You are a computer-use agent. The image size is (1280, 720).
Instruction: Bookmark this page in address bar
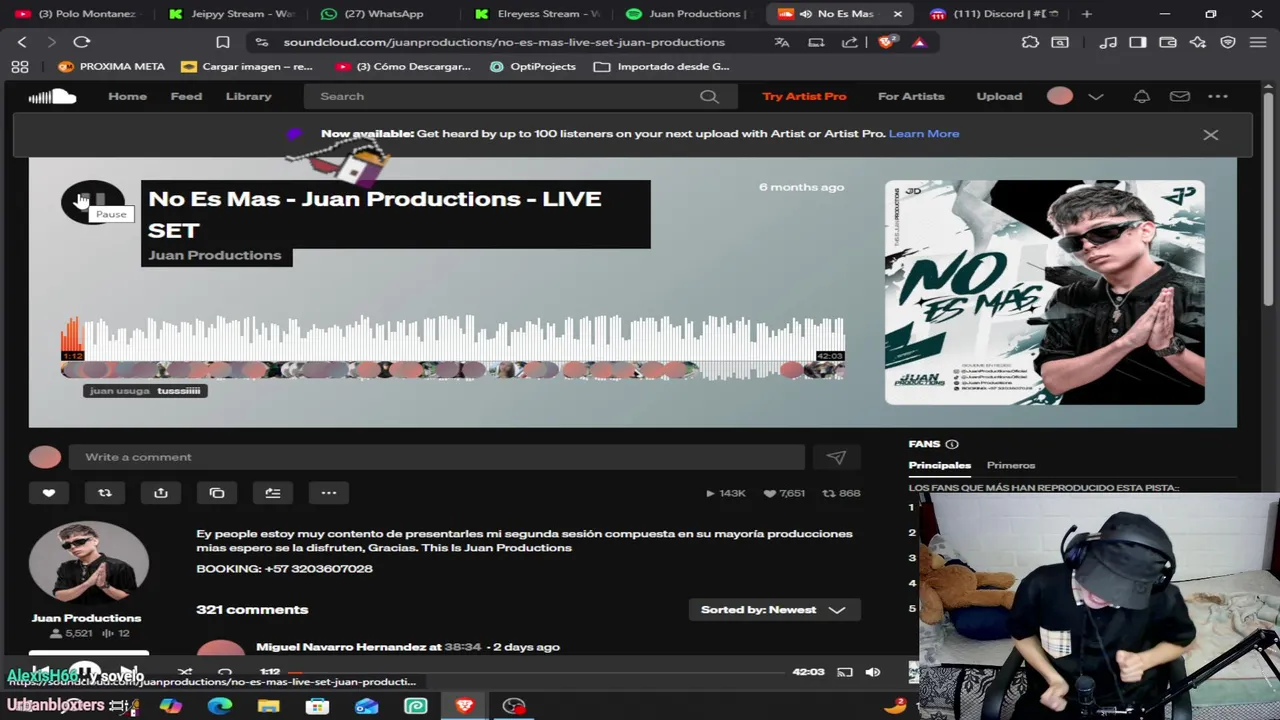[x=223, y=42]
